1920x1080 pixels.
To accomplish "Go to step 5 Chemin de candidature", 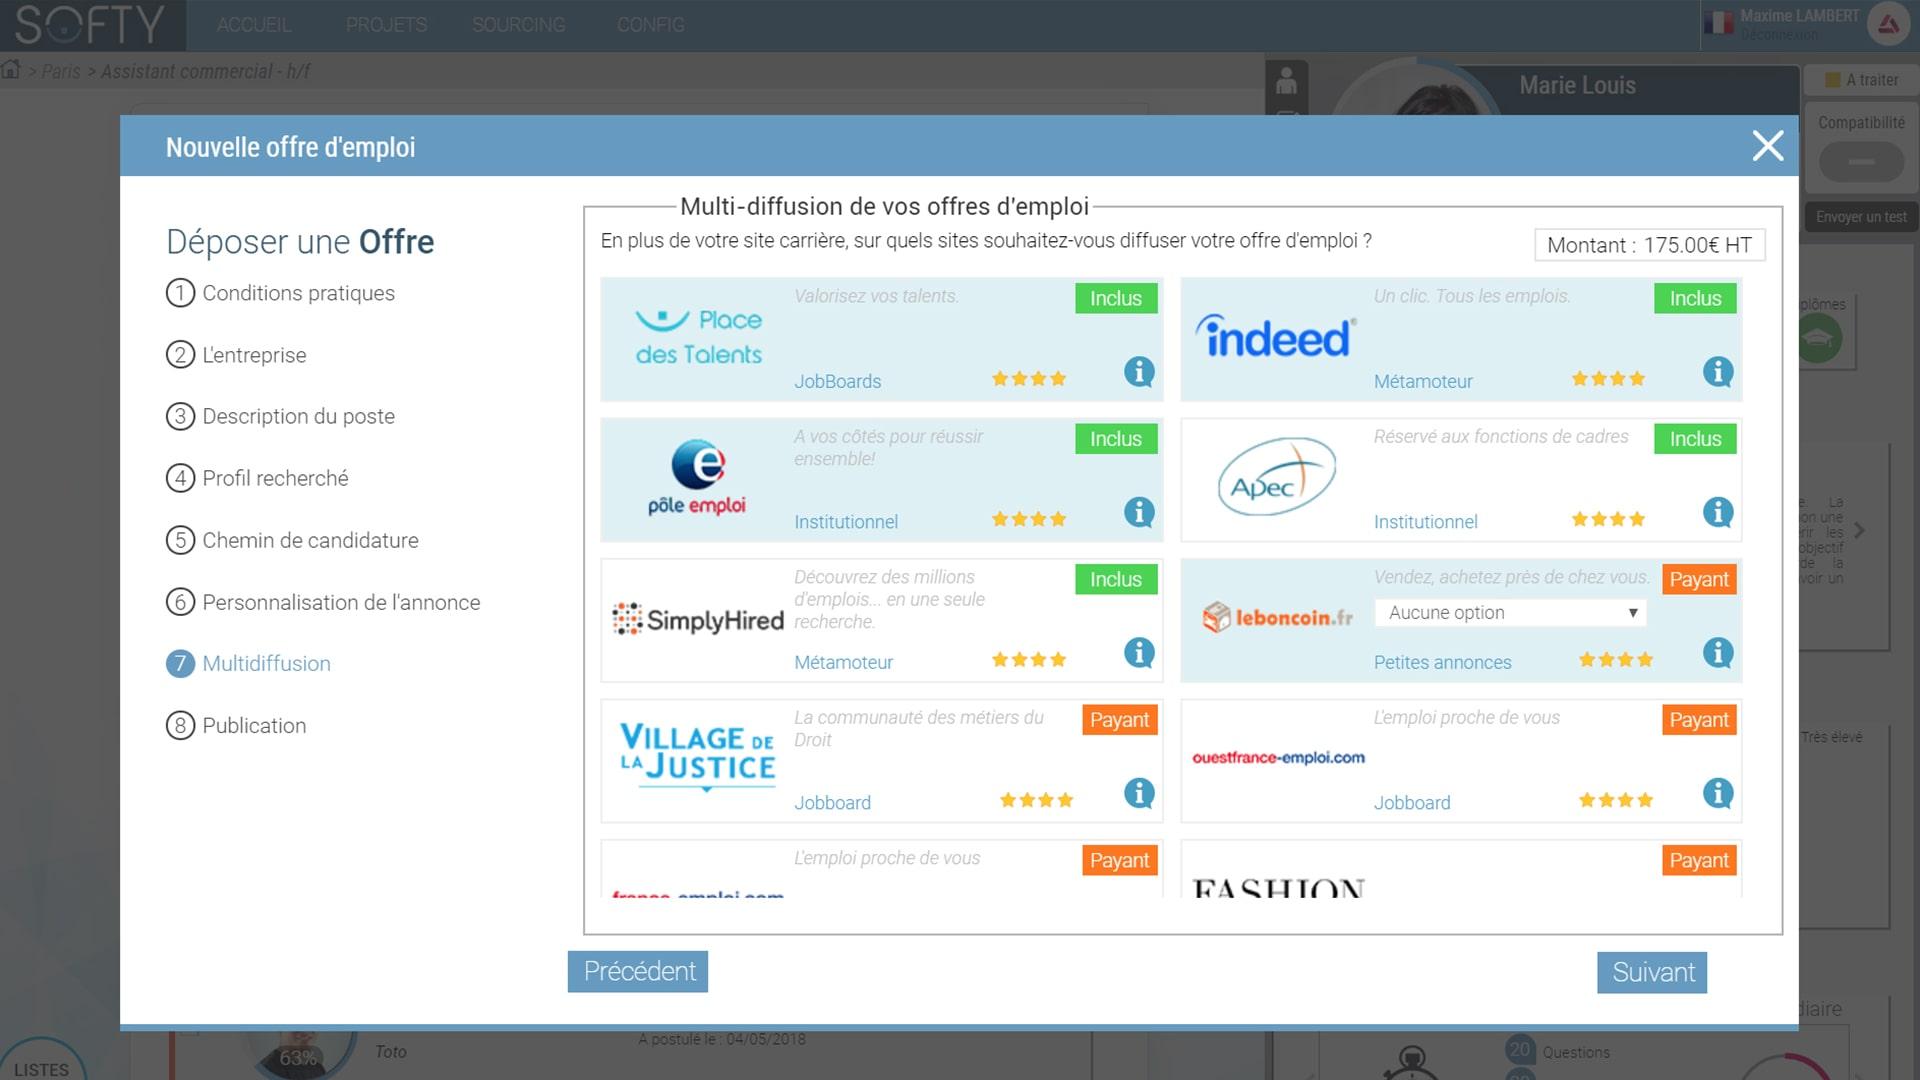I will [x=292, y=540].
